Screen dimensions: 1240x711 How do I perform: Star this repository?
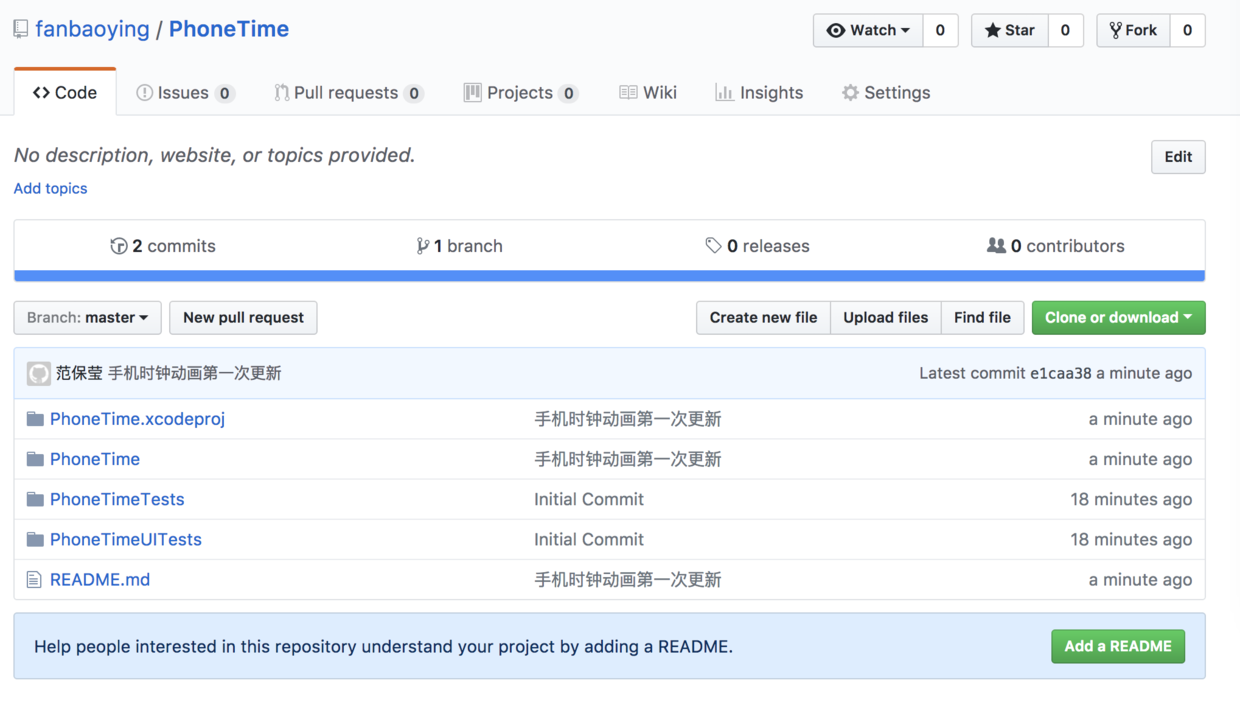tap(1010, 30)
